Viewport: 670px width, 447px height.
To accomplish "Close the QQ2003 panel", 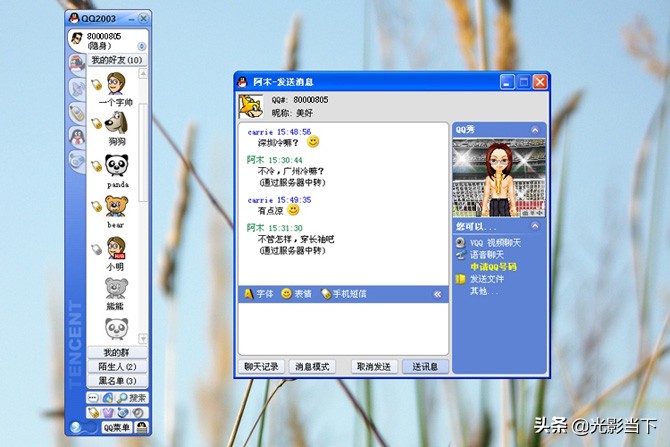I will coord(144,18).
